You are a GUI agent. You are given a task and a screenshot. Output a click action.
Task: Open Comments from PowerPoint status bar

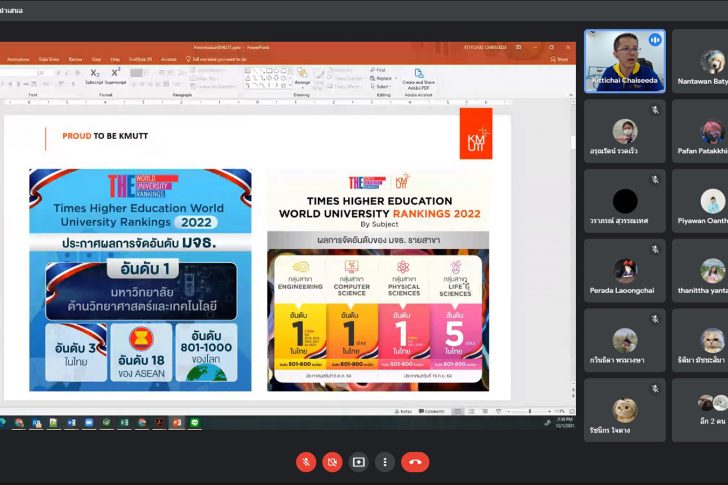click(432, 411)
